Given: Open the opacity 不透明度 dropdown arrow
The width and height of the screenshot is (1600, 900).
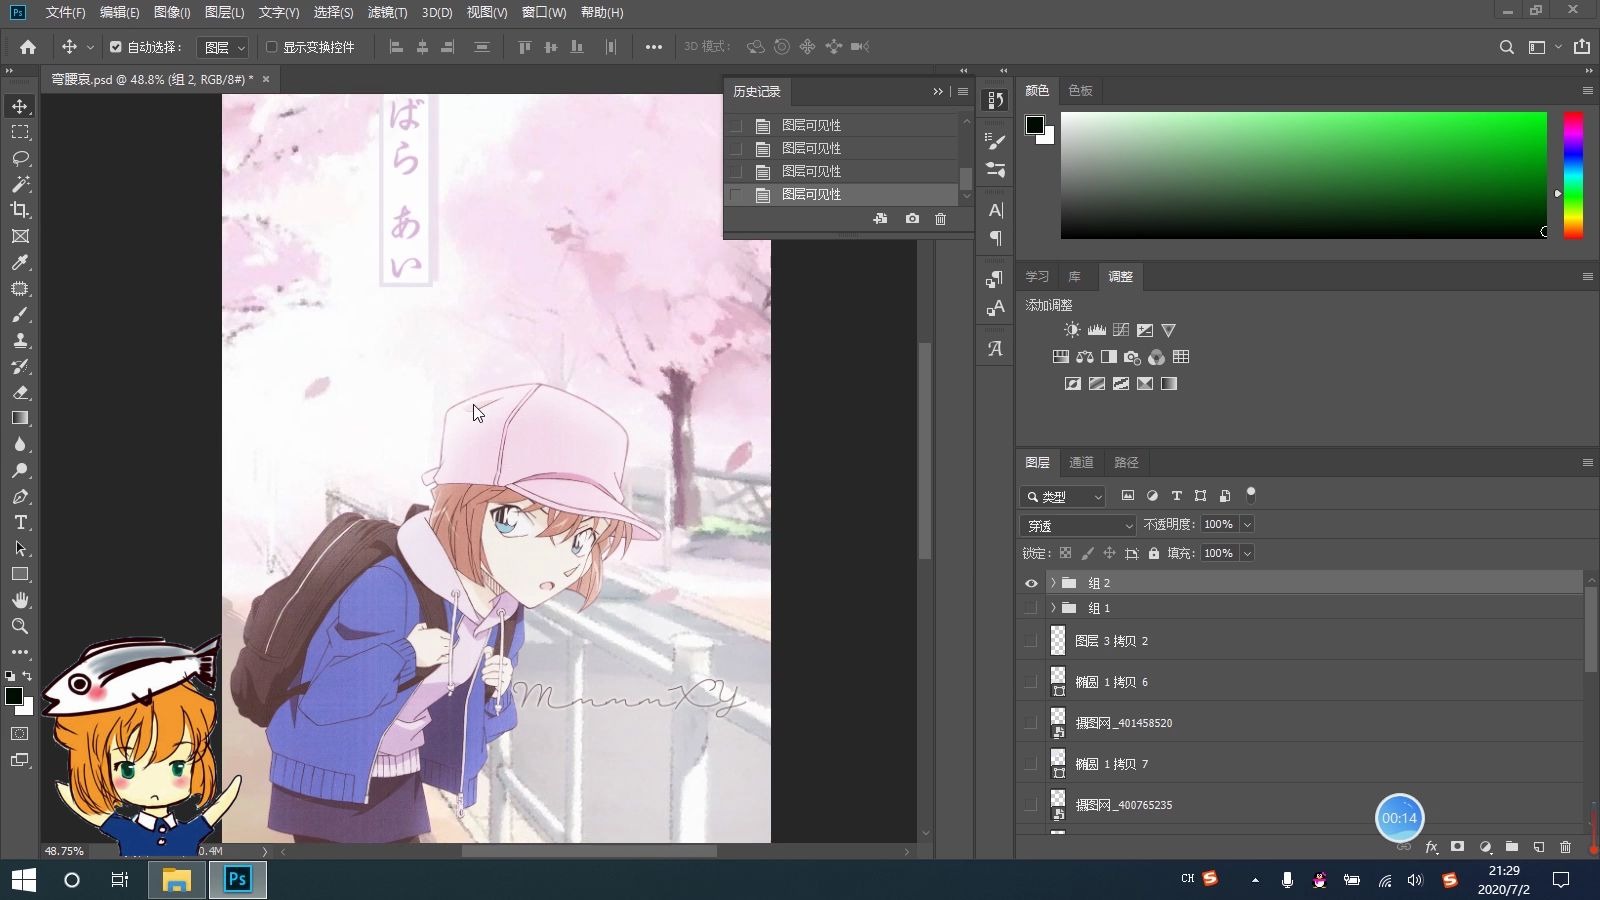Looking at the screenshot, I should [x=1247, y=525].
